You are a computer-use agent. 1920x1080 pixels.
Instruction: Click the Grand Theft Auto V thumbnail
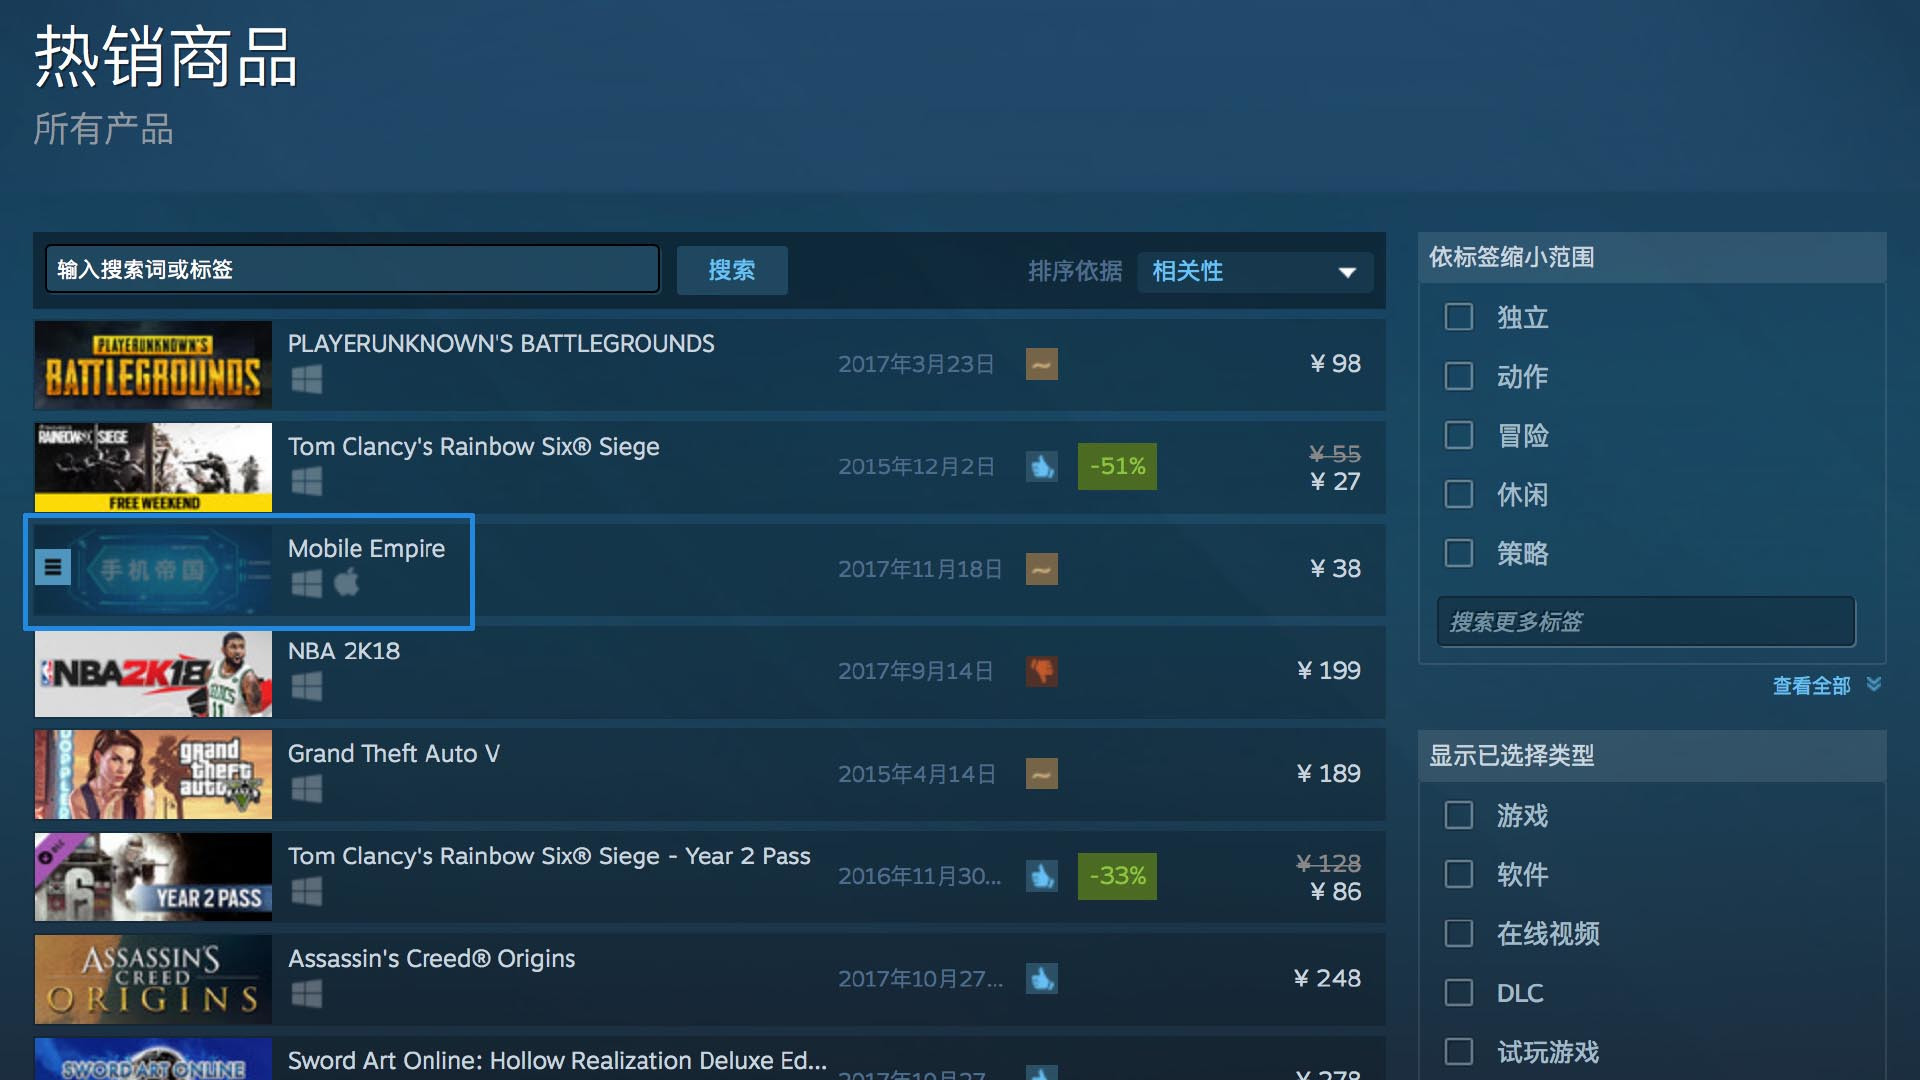pos(153,774)
